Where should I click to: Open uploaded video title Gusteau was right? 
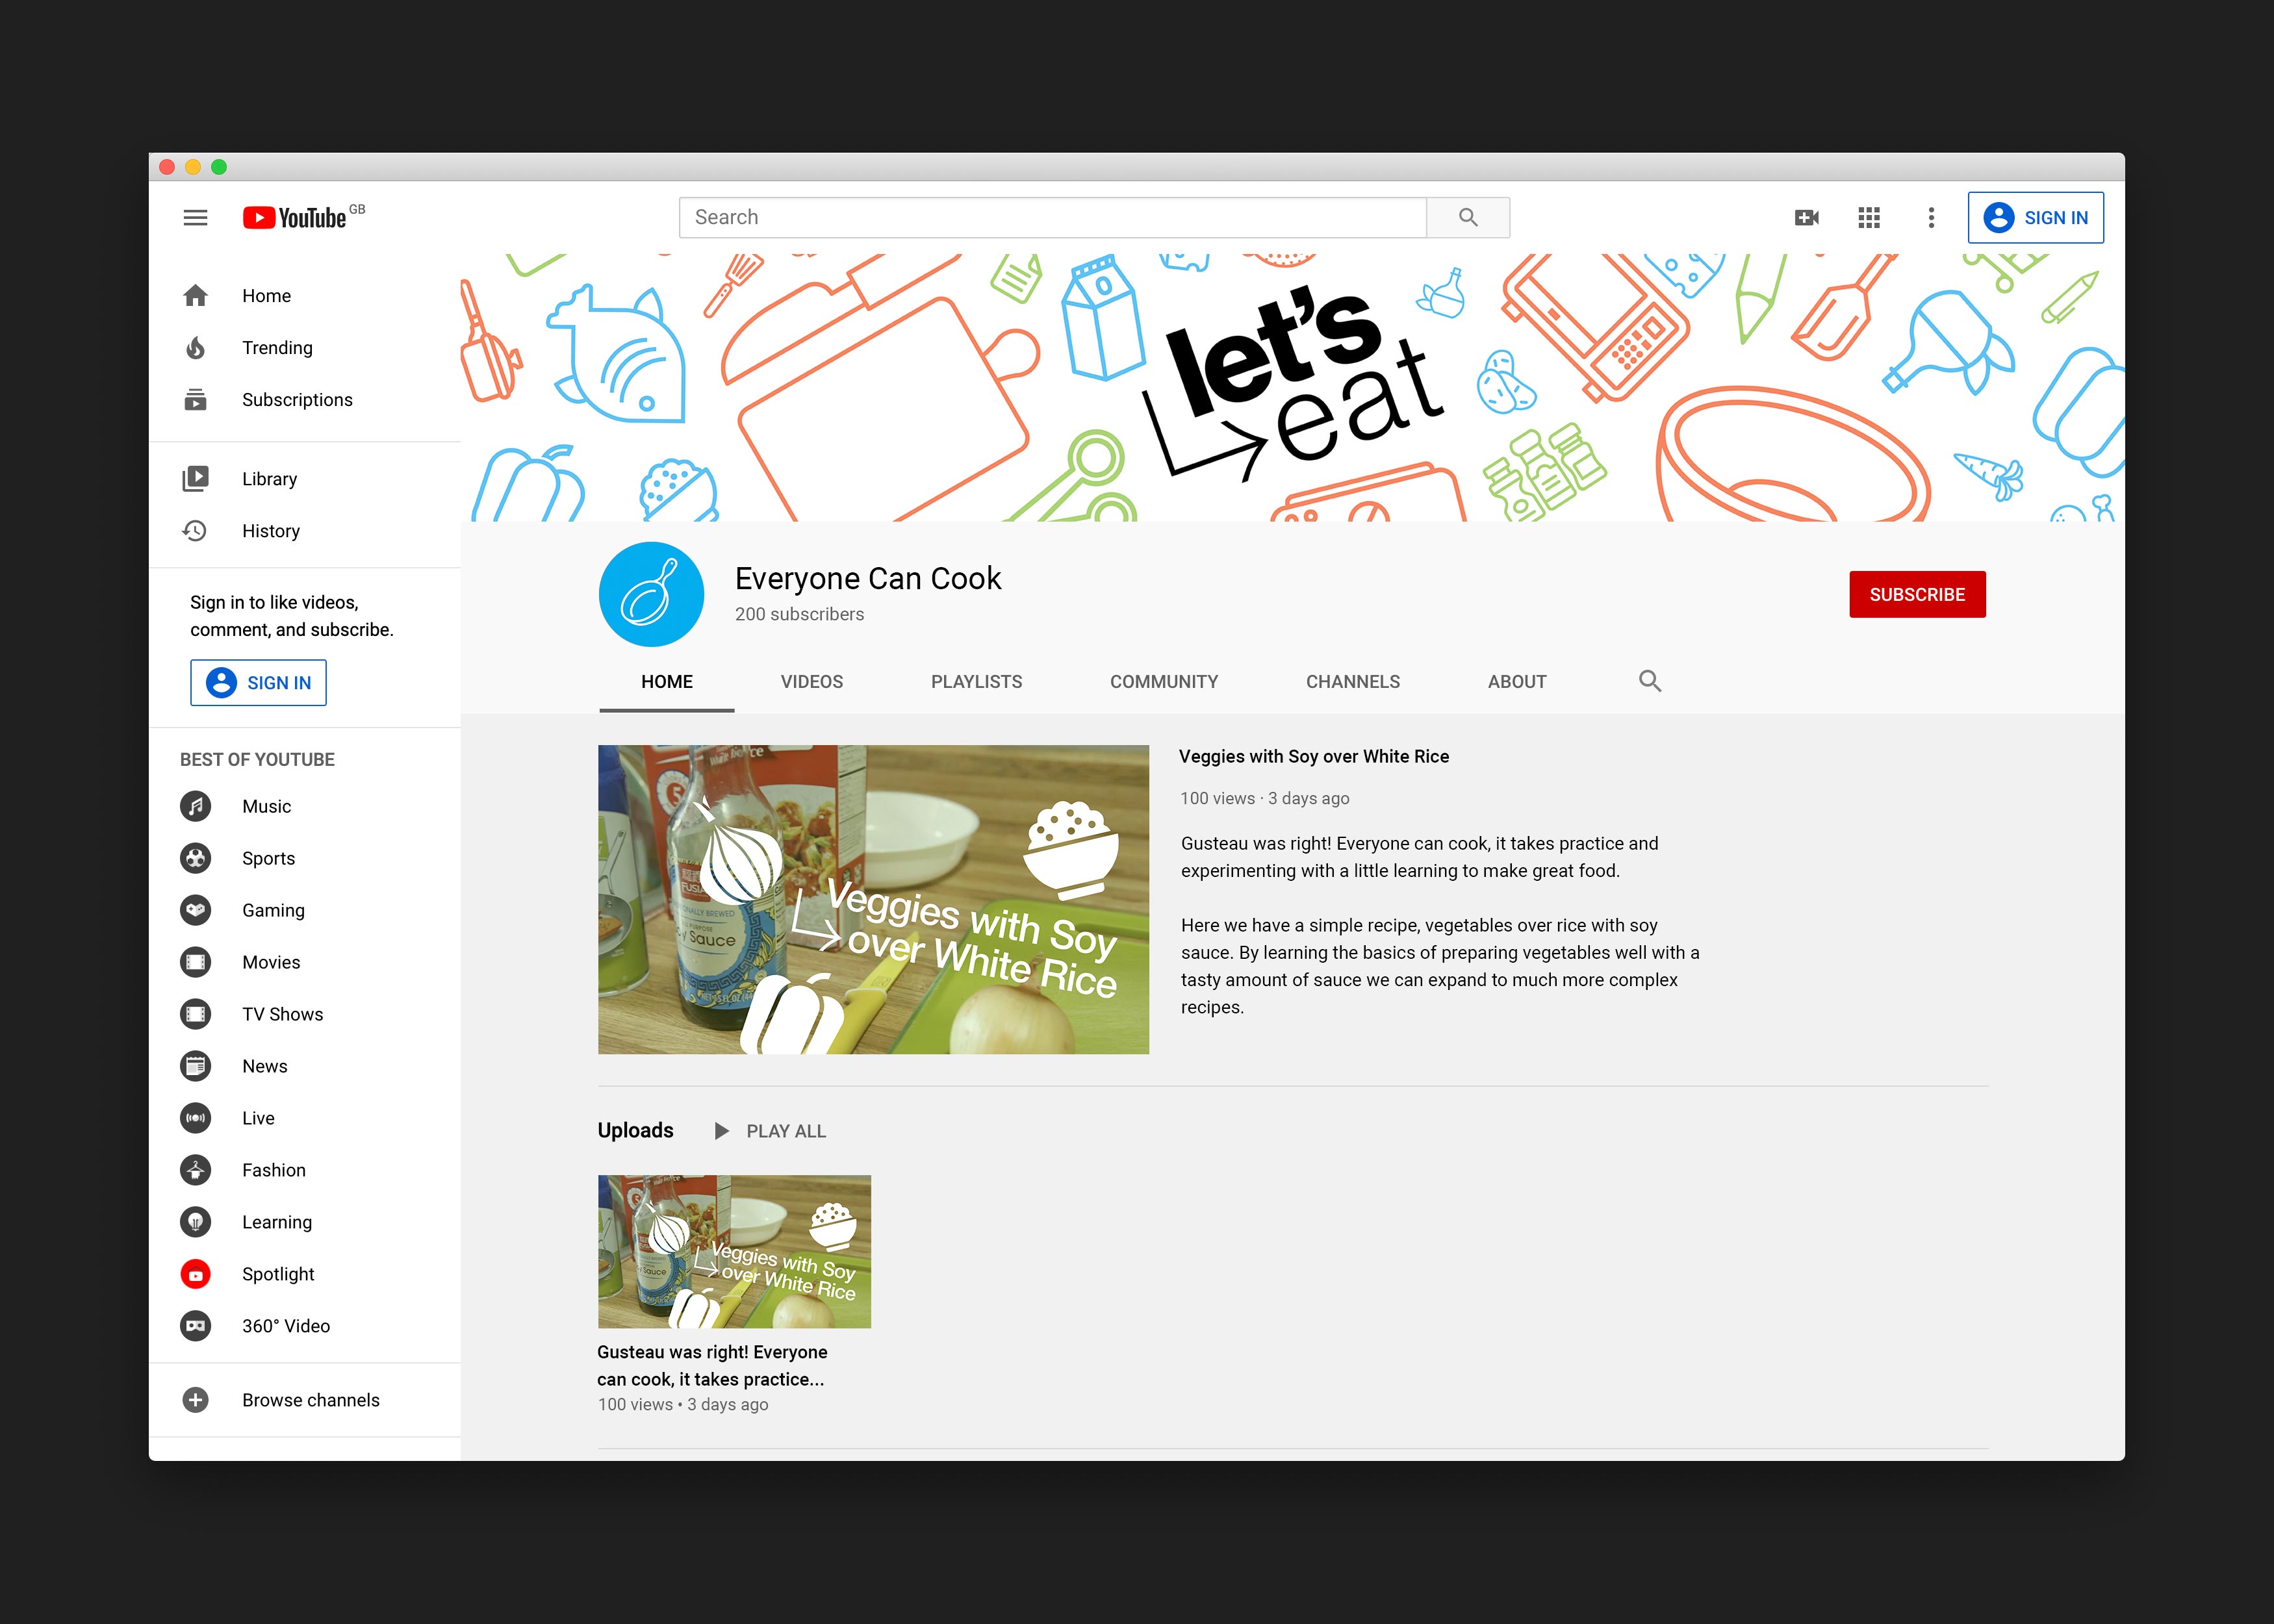tap(712, 1365)
